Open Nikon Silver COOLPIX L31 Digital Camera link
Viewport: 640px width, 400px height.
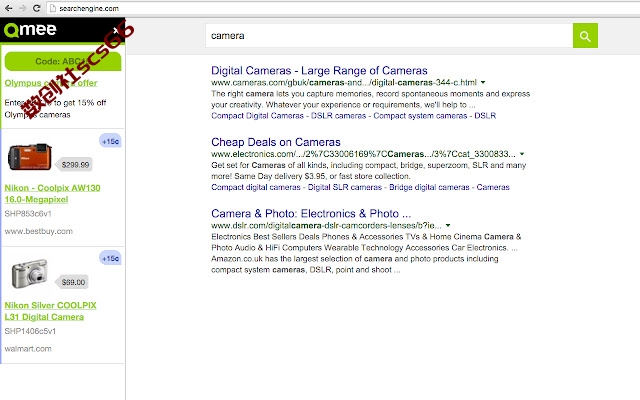tap(51, 311)
